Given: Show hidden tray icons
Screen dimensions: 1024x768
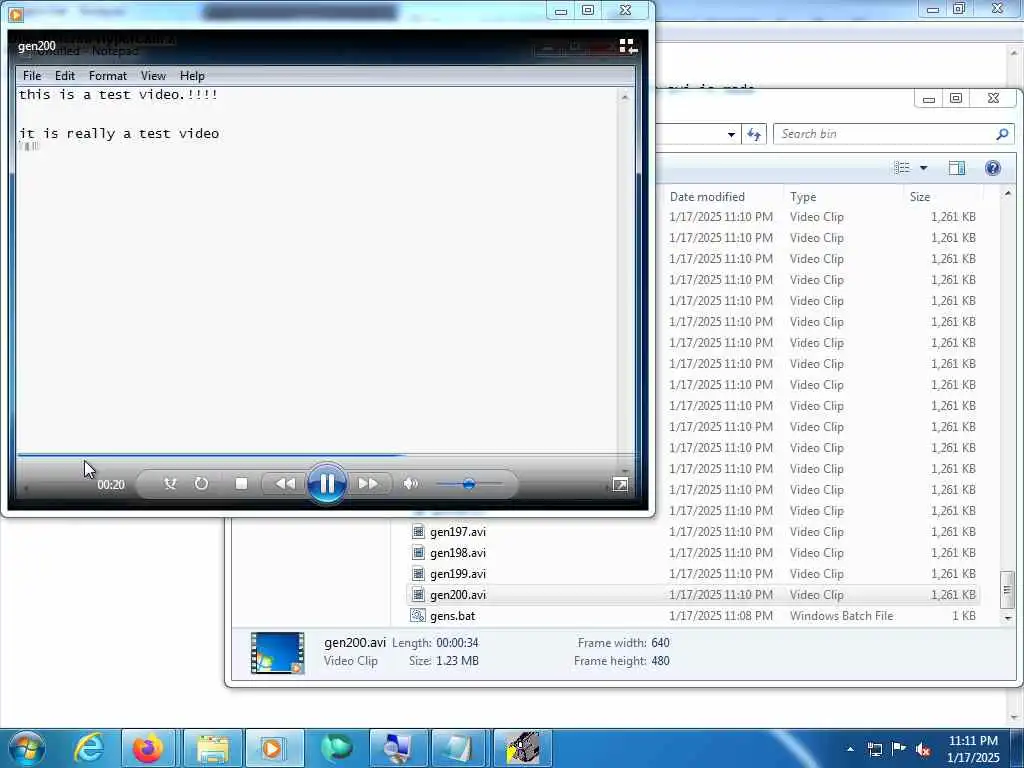Looking at the screenshot, I should tap(850, 749).
